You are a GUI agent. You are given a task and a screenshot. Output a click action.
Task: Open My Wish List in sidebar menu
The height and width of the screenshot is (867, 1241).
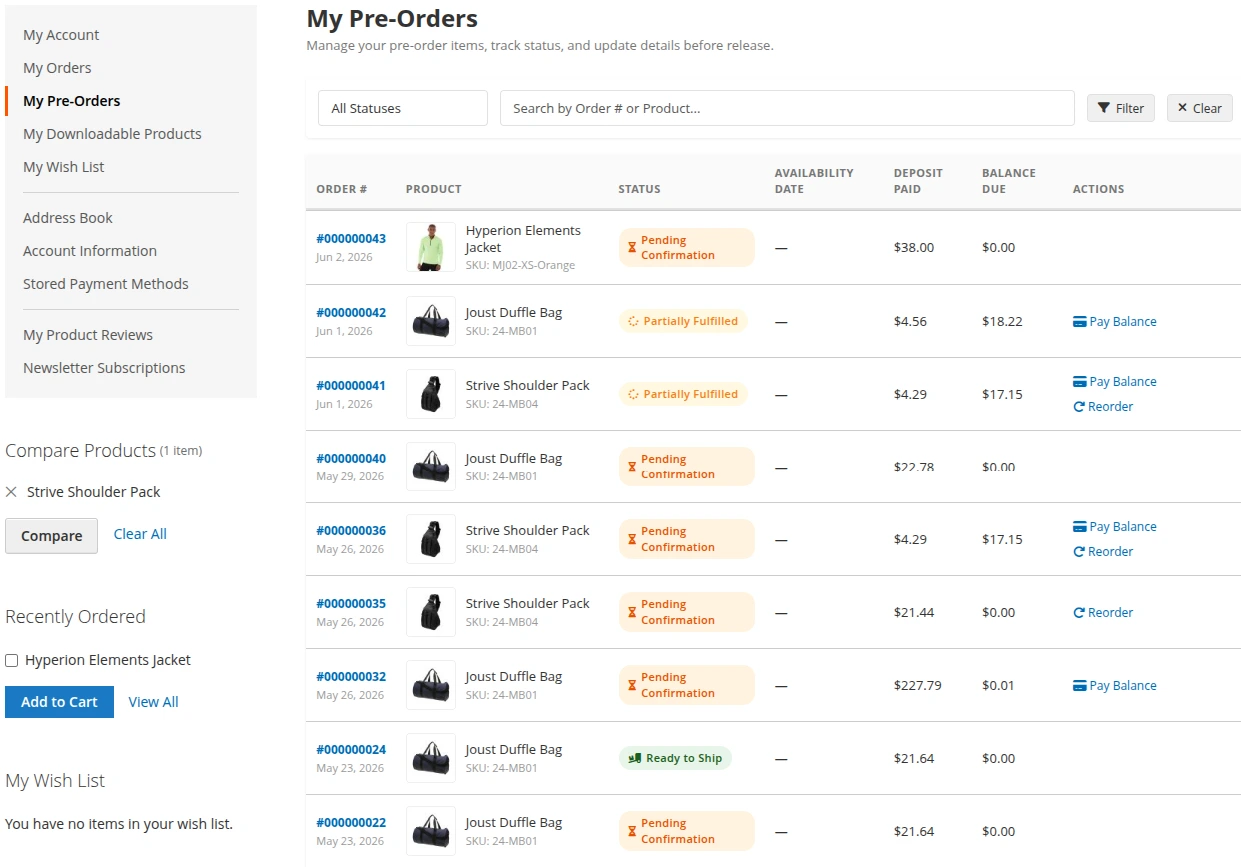(64, 167)
